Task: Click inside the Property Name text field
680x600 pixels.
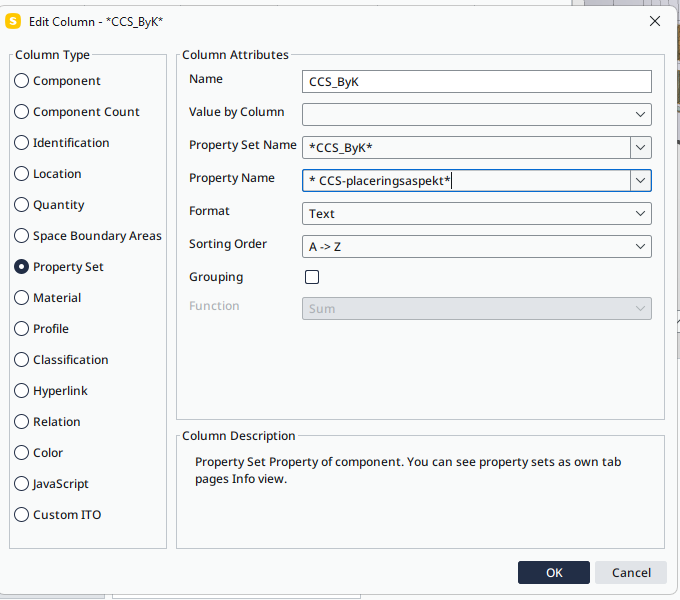Action: pyautogui.click(x=466, y=180)
